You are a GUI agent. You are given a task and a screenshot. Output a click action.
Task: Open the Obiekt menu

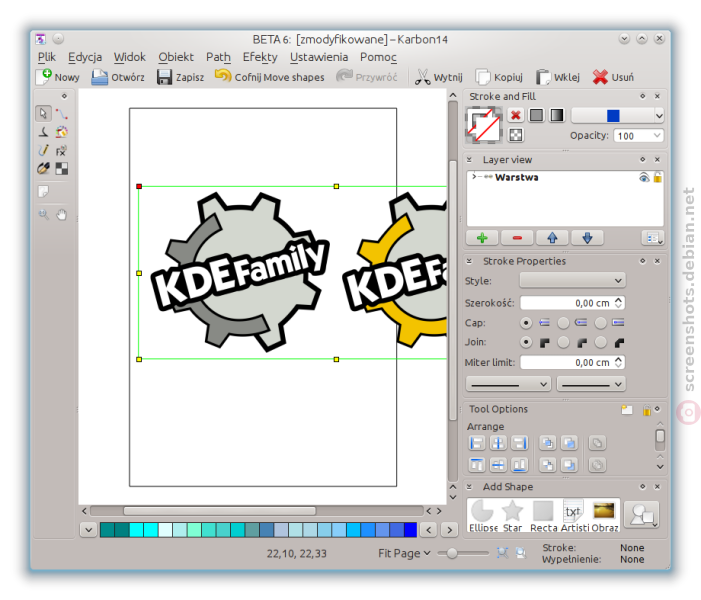[x=176, y=57]
